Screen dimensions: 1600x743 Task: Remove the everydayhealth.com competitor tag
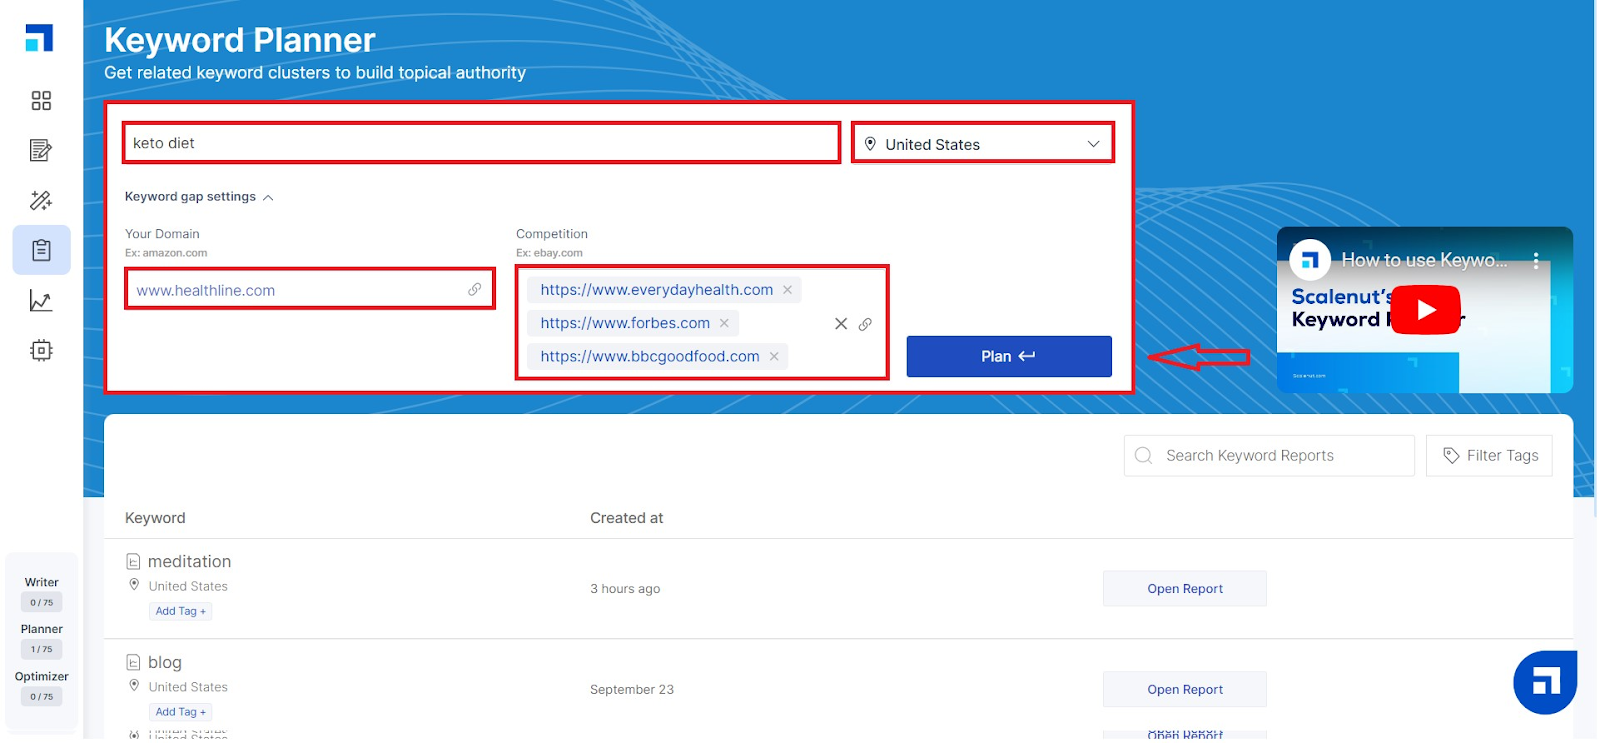click(787, 290)
